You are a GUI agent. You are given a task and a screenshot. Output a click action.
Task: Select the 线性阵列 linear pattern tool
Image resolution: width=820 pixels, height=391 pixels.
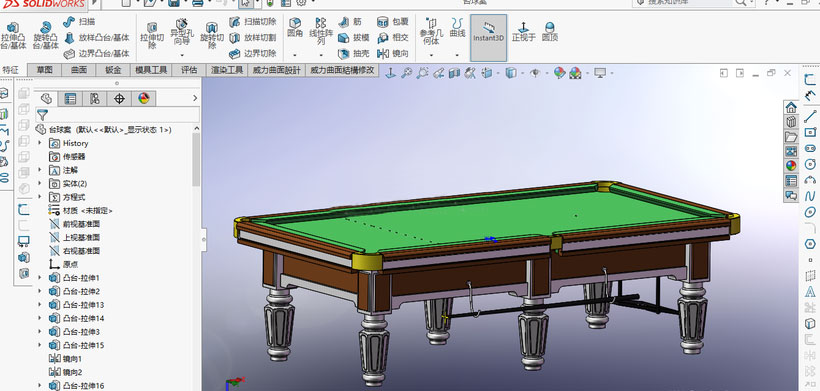coord(321,31)
